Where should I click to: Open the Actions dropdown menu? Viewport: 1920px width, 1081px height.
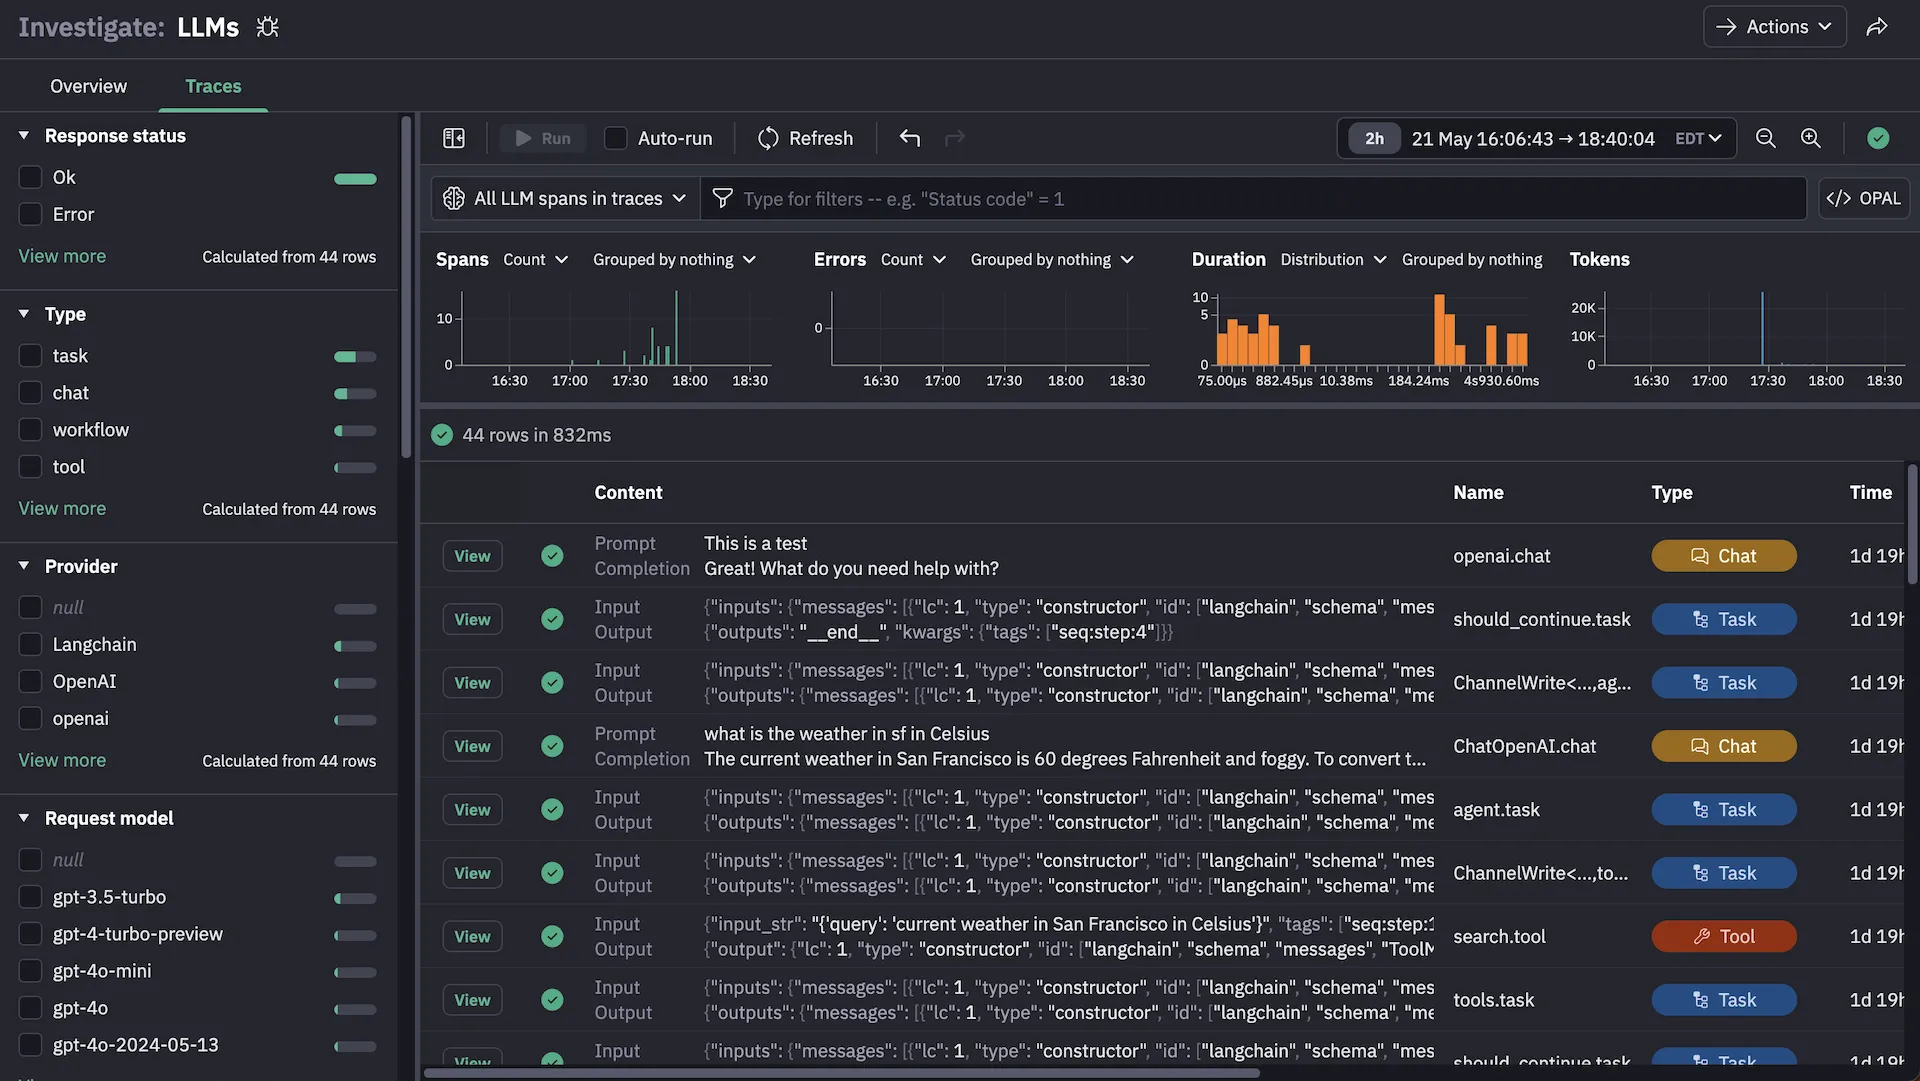tap(1774, 27)
